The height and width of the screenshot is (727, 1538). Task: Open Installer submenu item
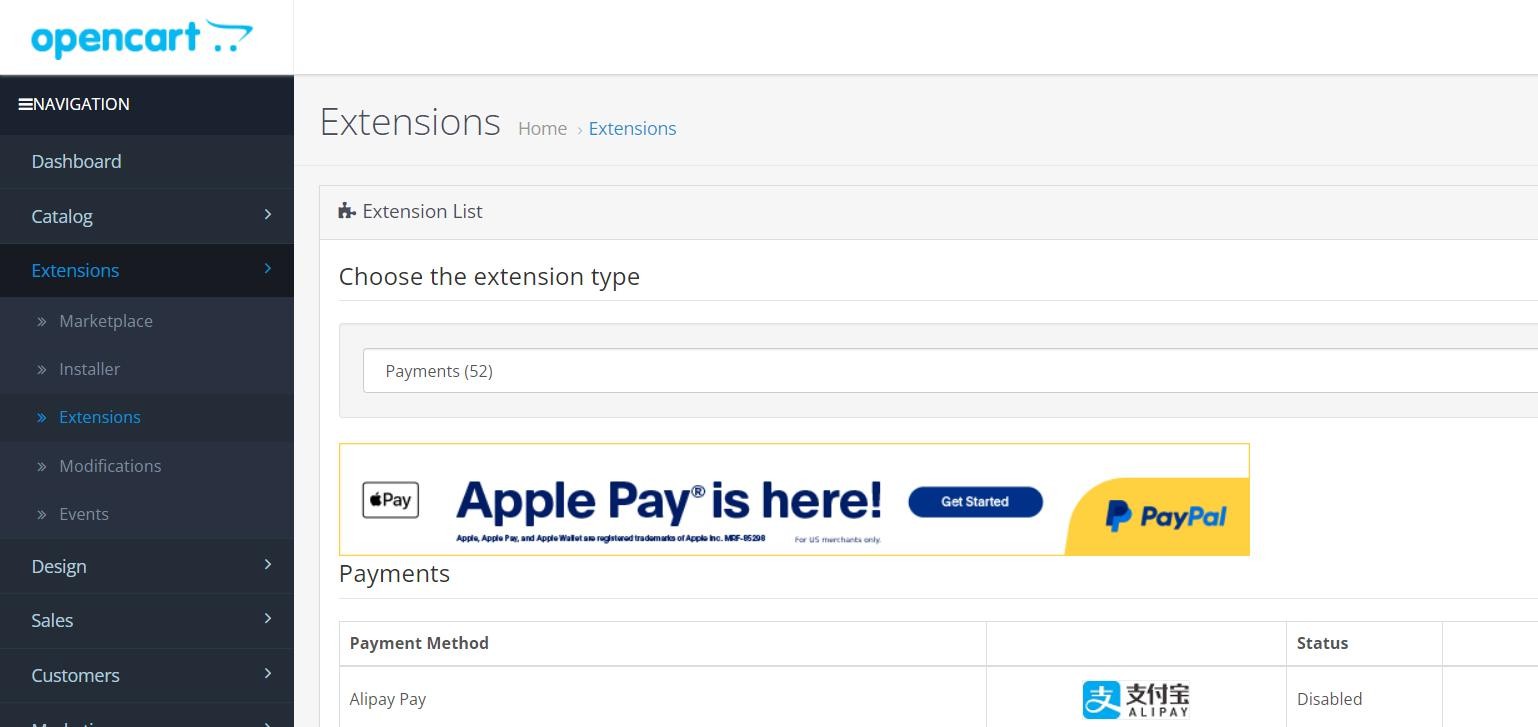[89, 369]
